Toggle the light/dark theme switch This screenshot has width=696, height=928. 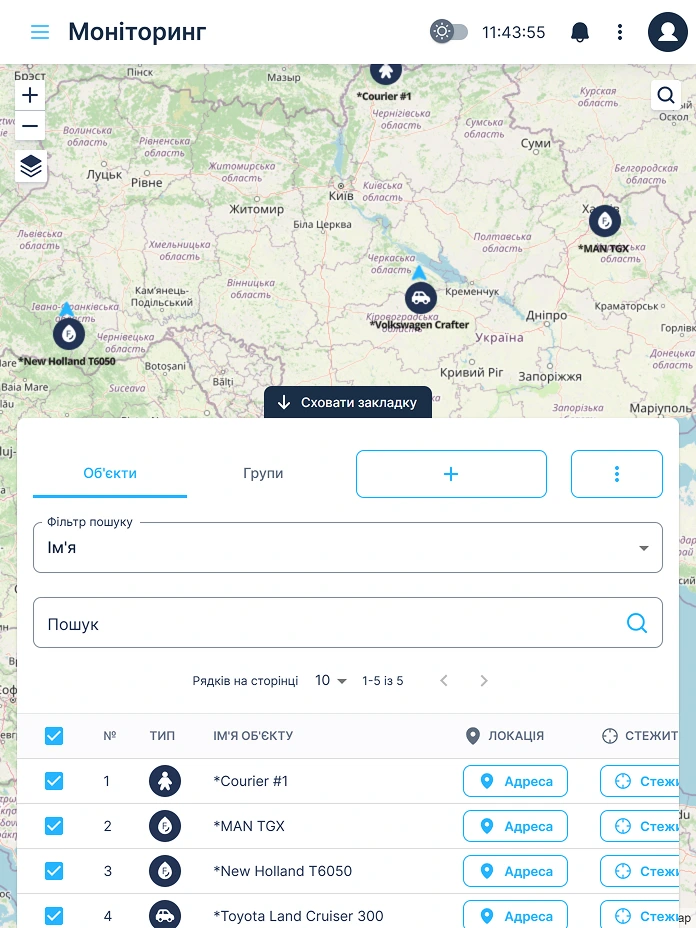point(449,32)
